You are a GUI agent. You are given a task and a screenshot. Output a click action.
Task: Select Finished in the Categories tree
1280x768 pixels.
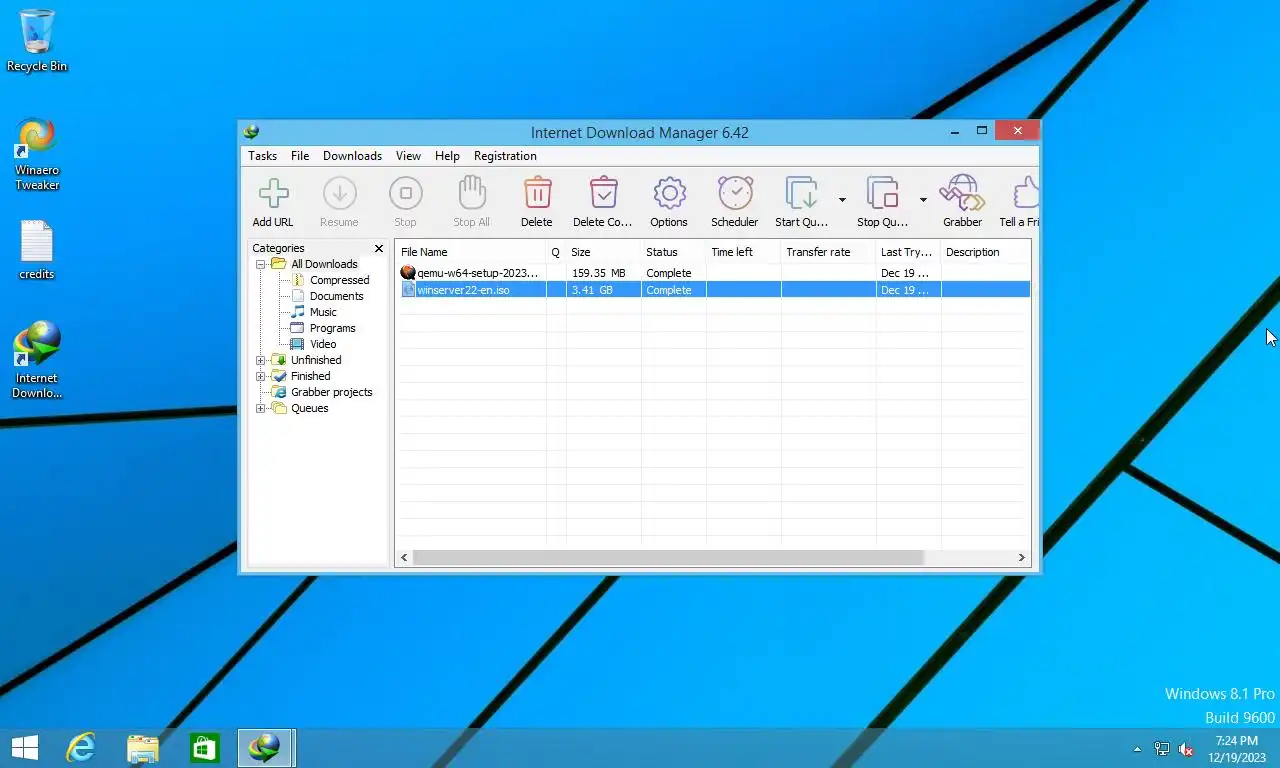[x=310, y=376]
